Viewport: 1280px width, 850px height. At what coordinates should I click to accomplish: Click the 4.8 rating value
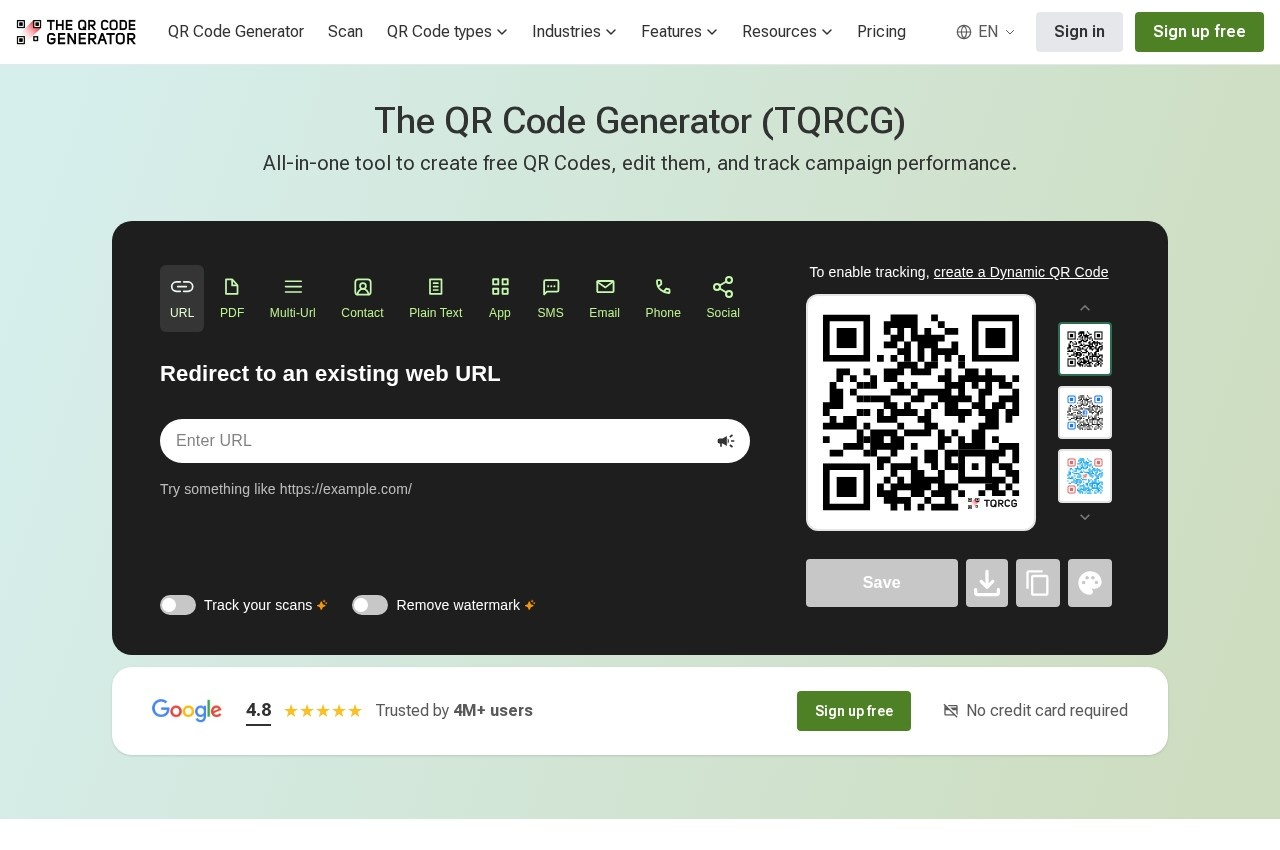point(258,711)
